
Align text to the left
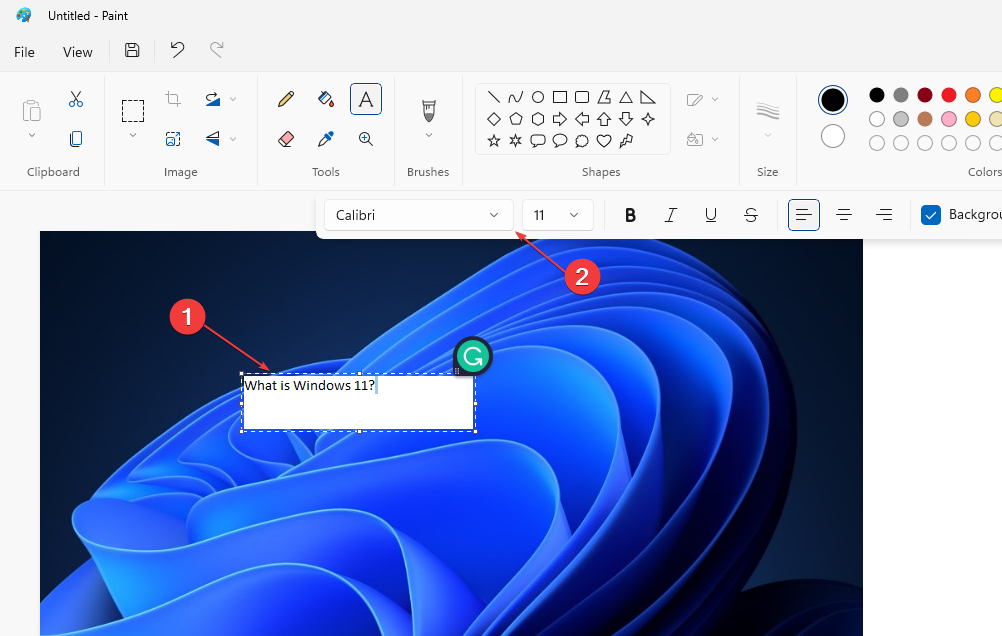804,215
